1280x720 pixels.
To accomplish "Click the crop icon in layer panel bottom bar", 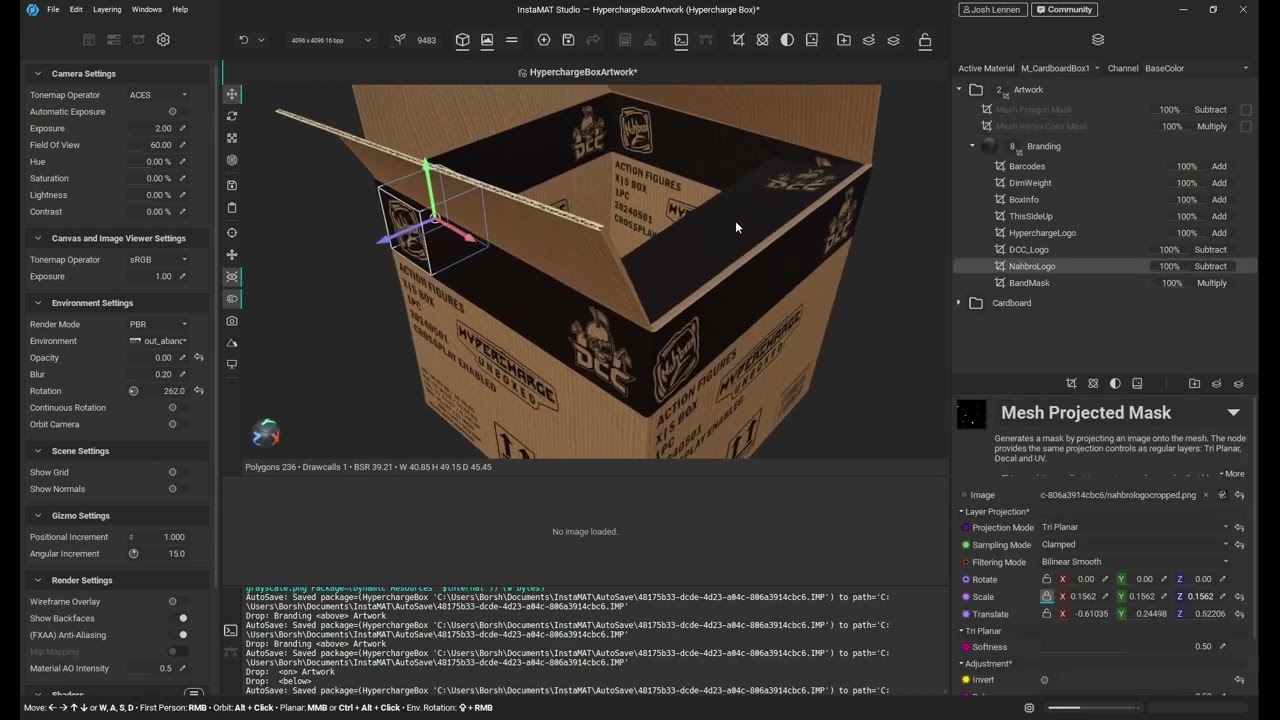I will pos(1071,384).
